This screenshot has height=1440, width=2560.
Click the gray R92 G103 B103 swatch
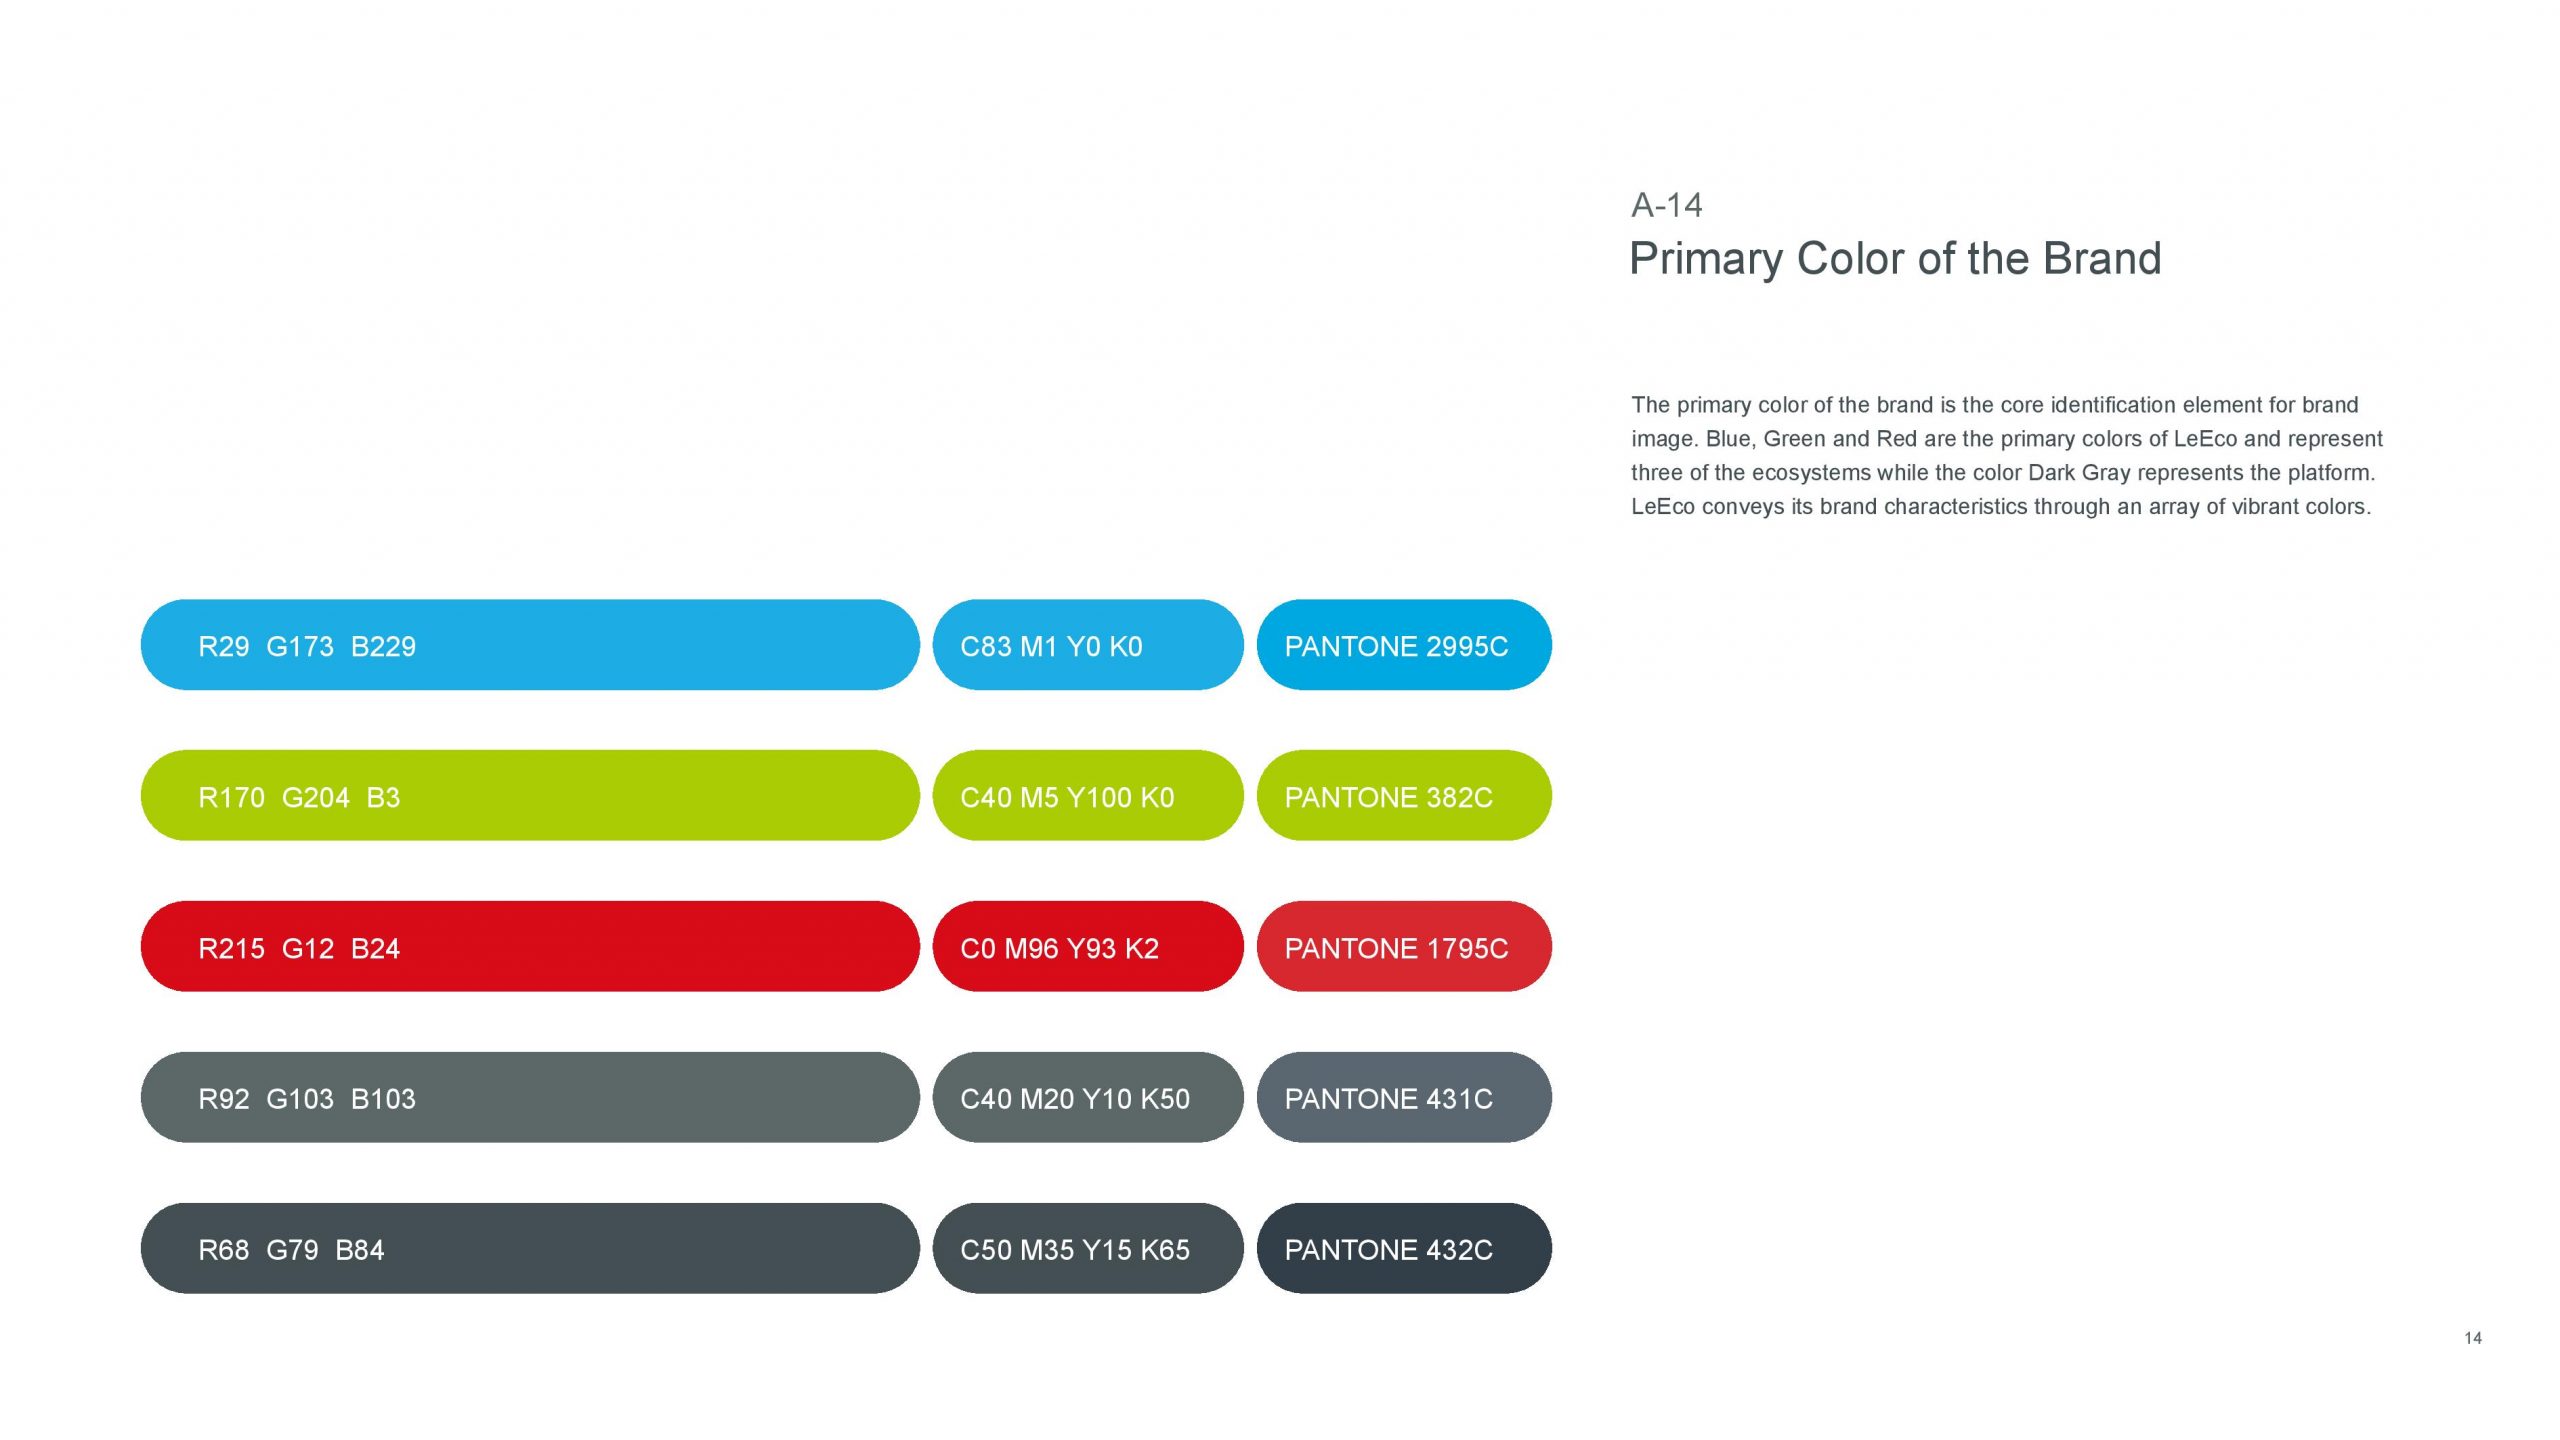530,1098
